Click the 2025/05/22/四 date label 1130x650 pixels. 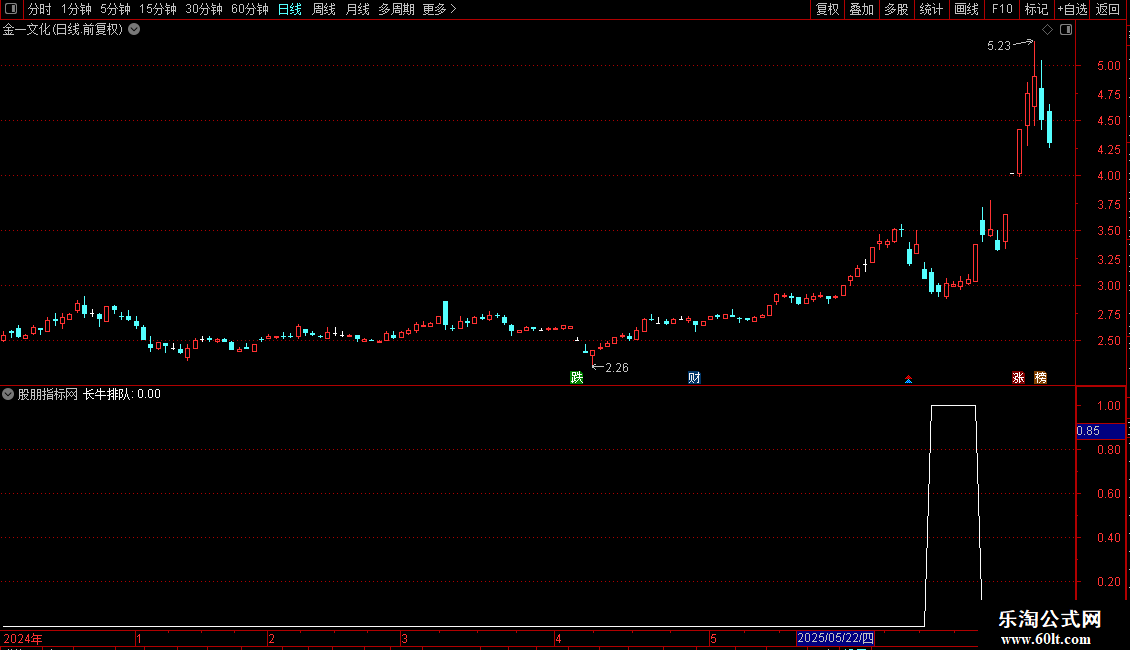pyautogui.click(x=835, y=638)
